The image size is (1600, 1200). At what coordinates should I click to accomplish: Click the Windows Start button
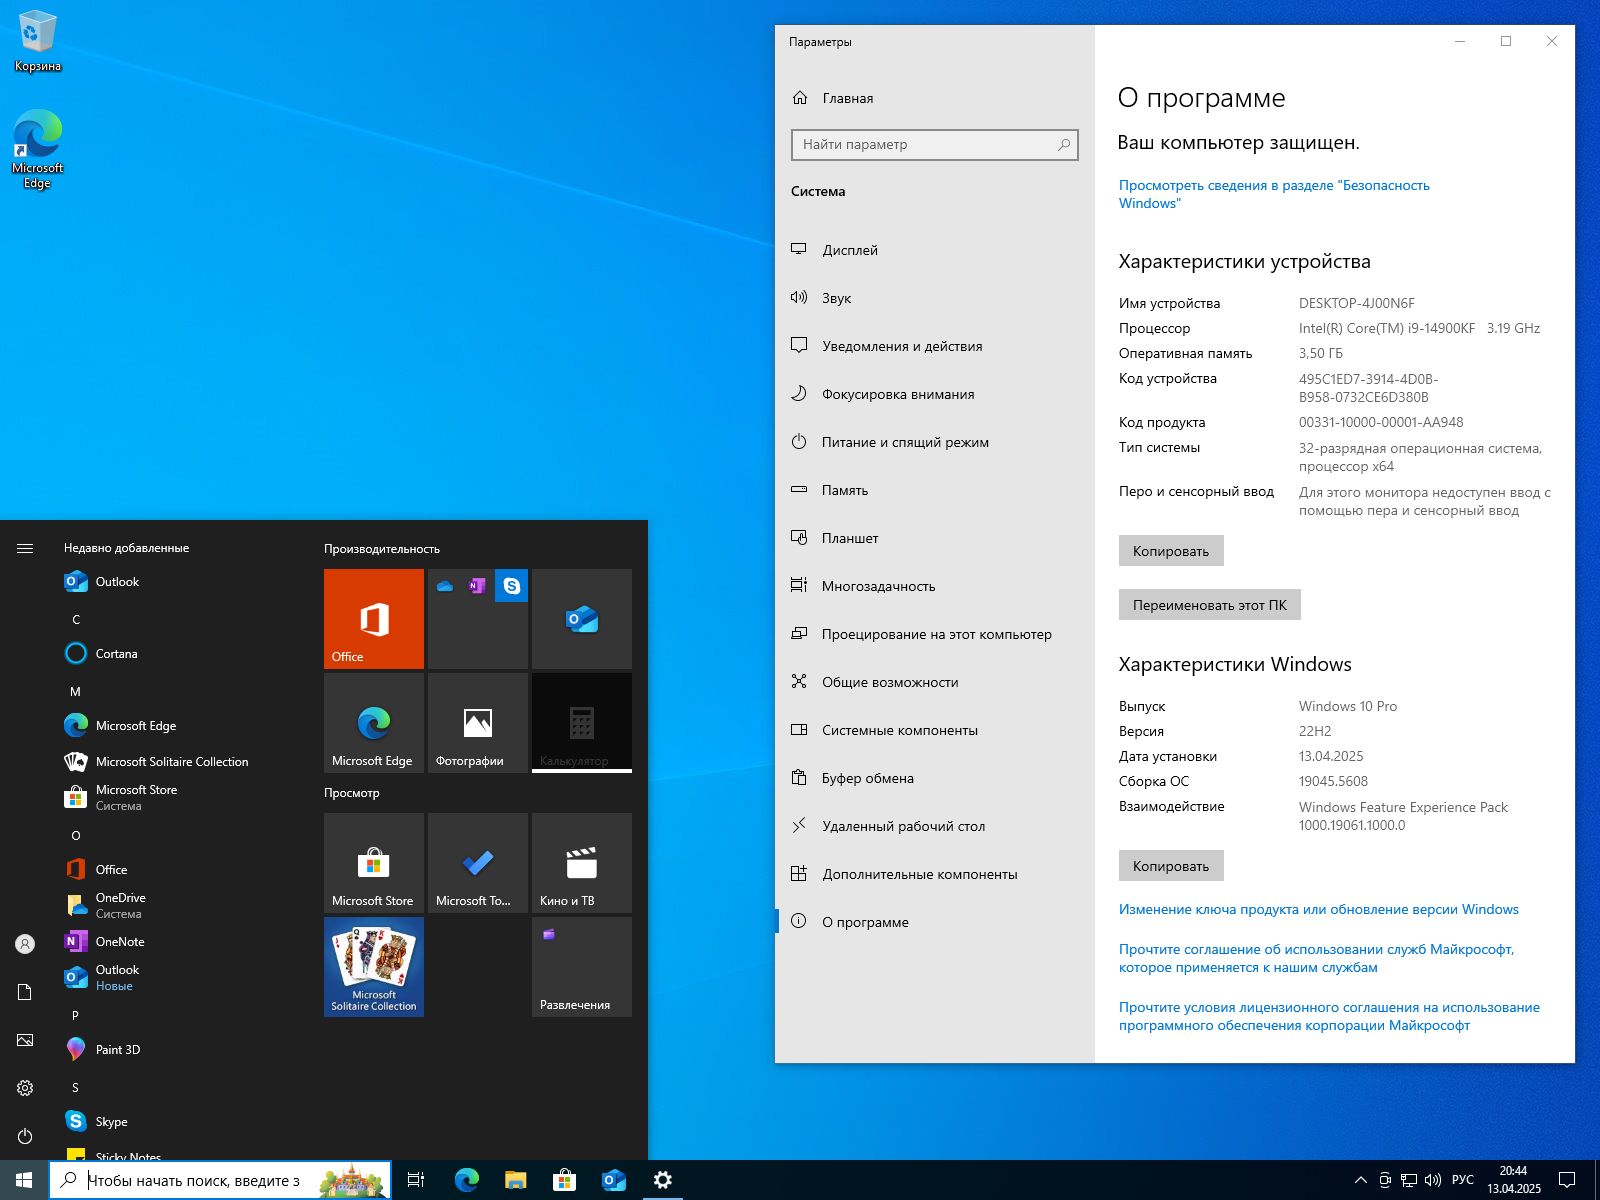pyautogui.click(x=24, y=1180)
